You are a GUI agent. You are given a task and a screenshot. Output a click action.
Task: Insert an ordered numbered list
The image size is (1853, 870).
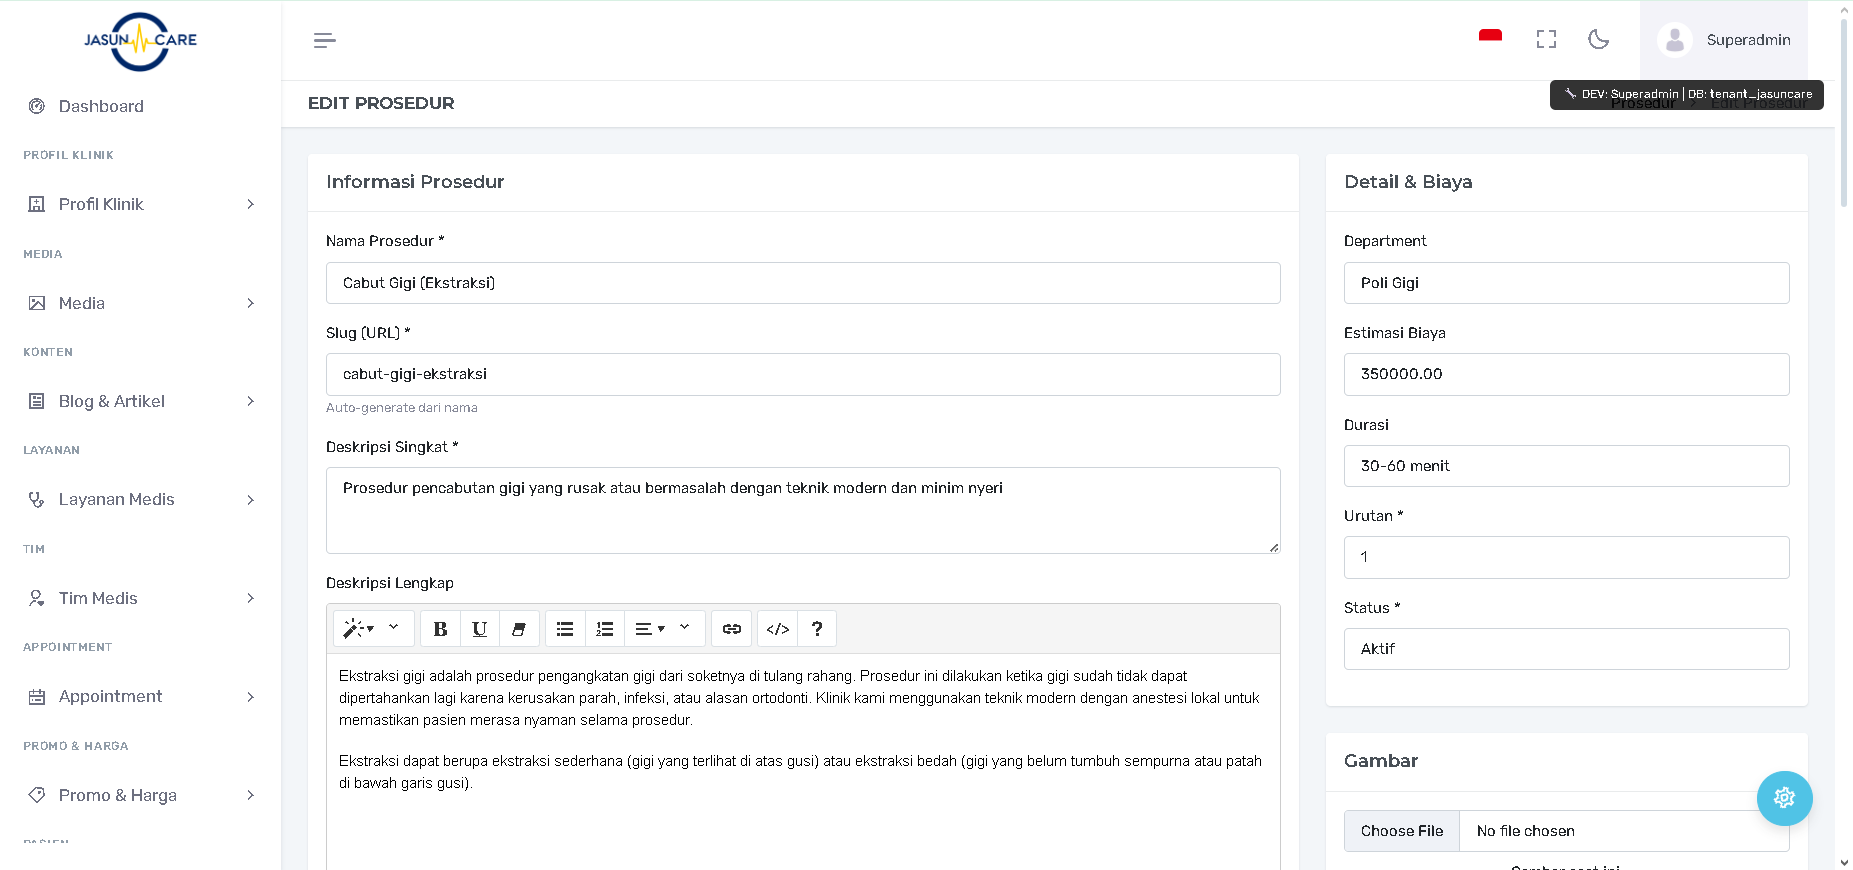click(604, 629)
